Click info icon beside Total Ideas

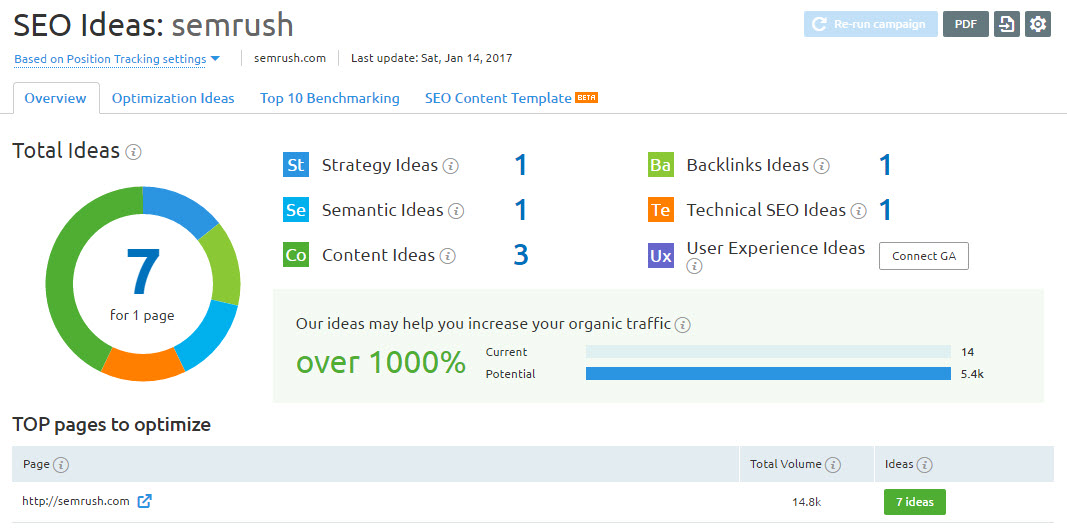point(134,152)
